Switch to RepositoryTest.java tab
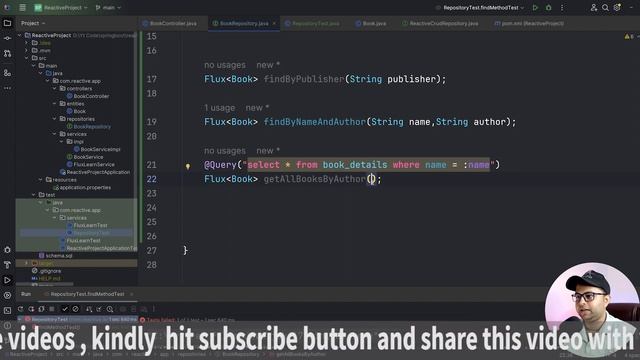Image resolution: width=640 pixels, height=360 pixels. click(313, 24)
